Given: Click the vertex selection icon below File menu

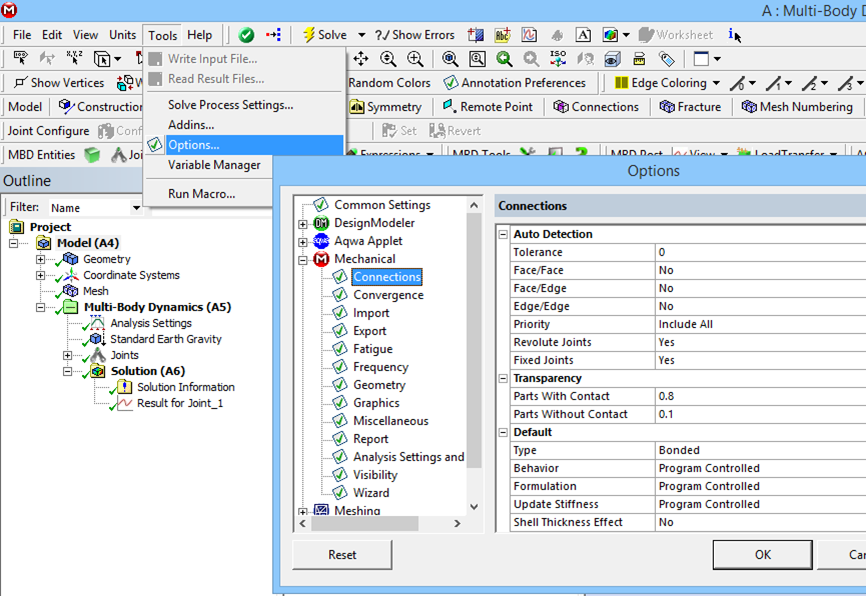Looking at the screenshot, I should pyautogui.click(x=21, y=57).
